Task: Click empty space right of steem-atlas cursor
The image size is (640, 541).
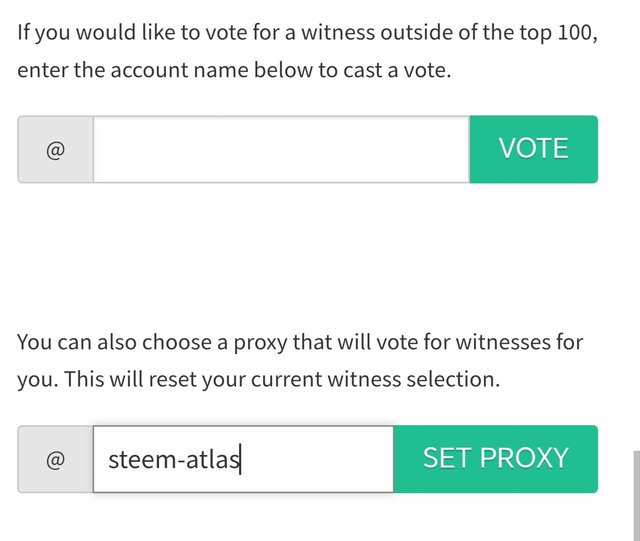Action: [x=315, y=459]
